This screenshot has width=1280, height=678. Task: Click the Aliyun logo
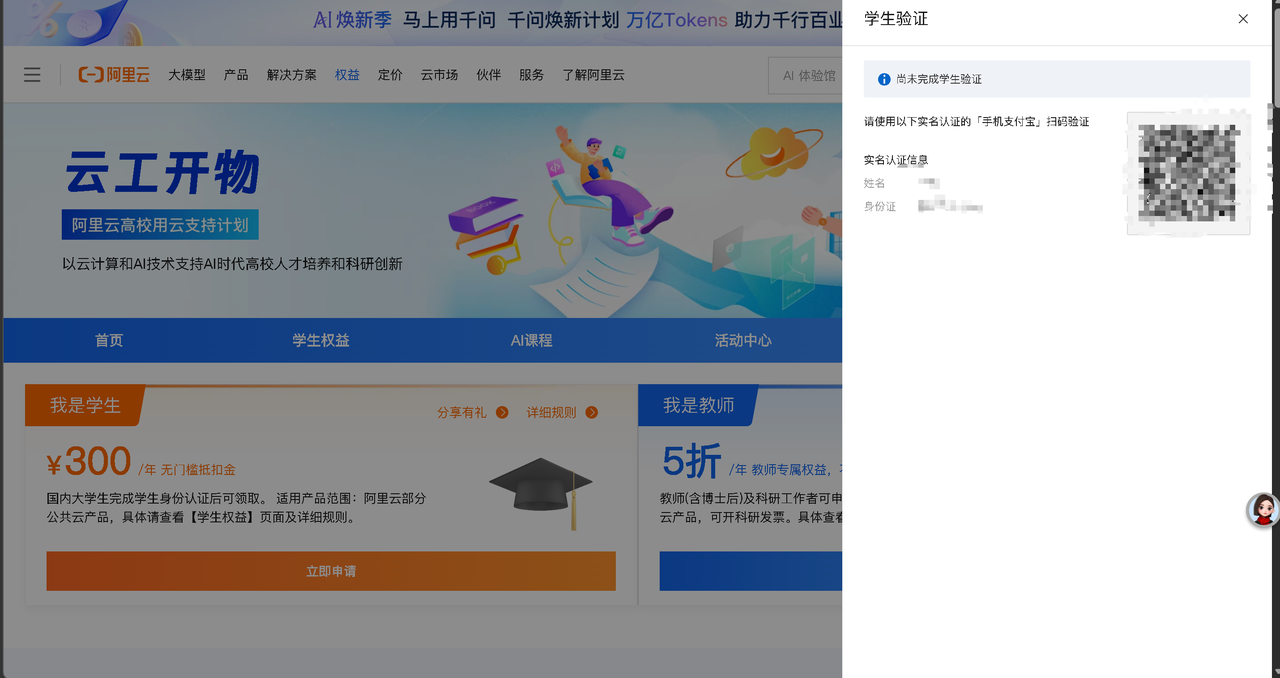pyautogui.click(x=114, y=75)
